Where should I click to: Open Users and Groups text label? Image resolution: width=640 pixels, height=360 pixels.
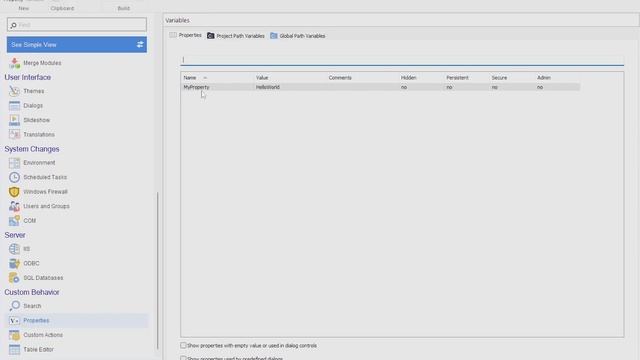[x=46, y=206]
